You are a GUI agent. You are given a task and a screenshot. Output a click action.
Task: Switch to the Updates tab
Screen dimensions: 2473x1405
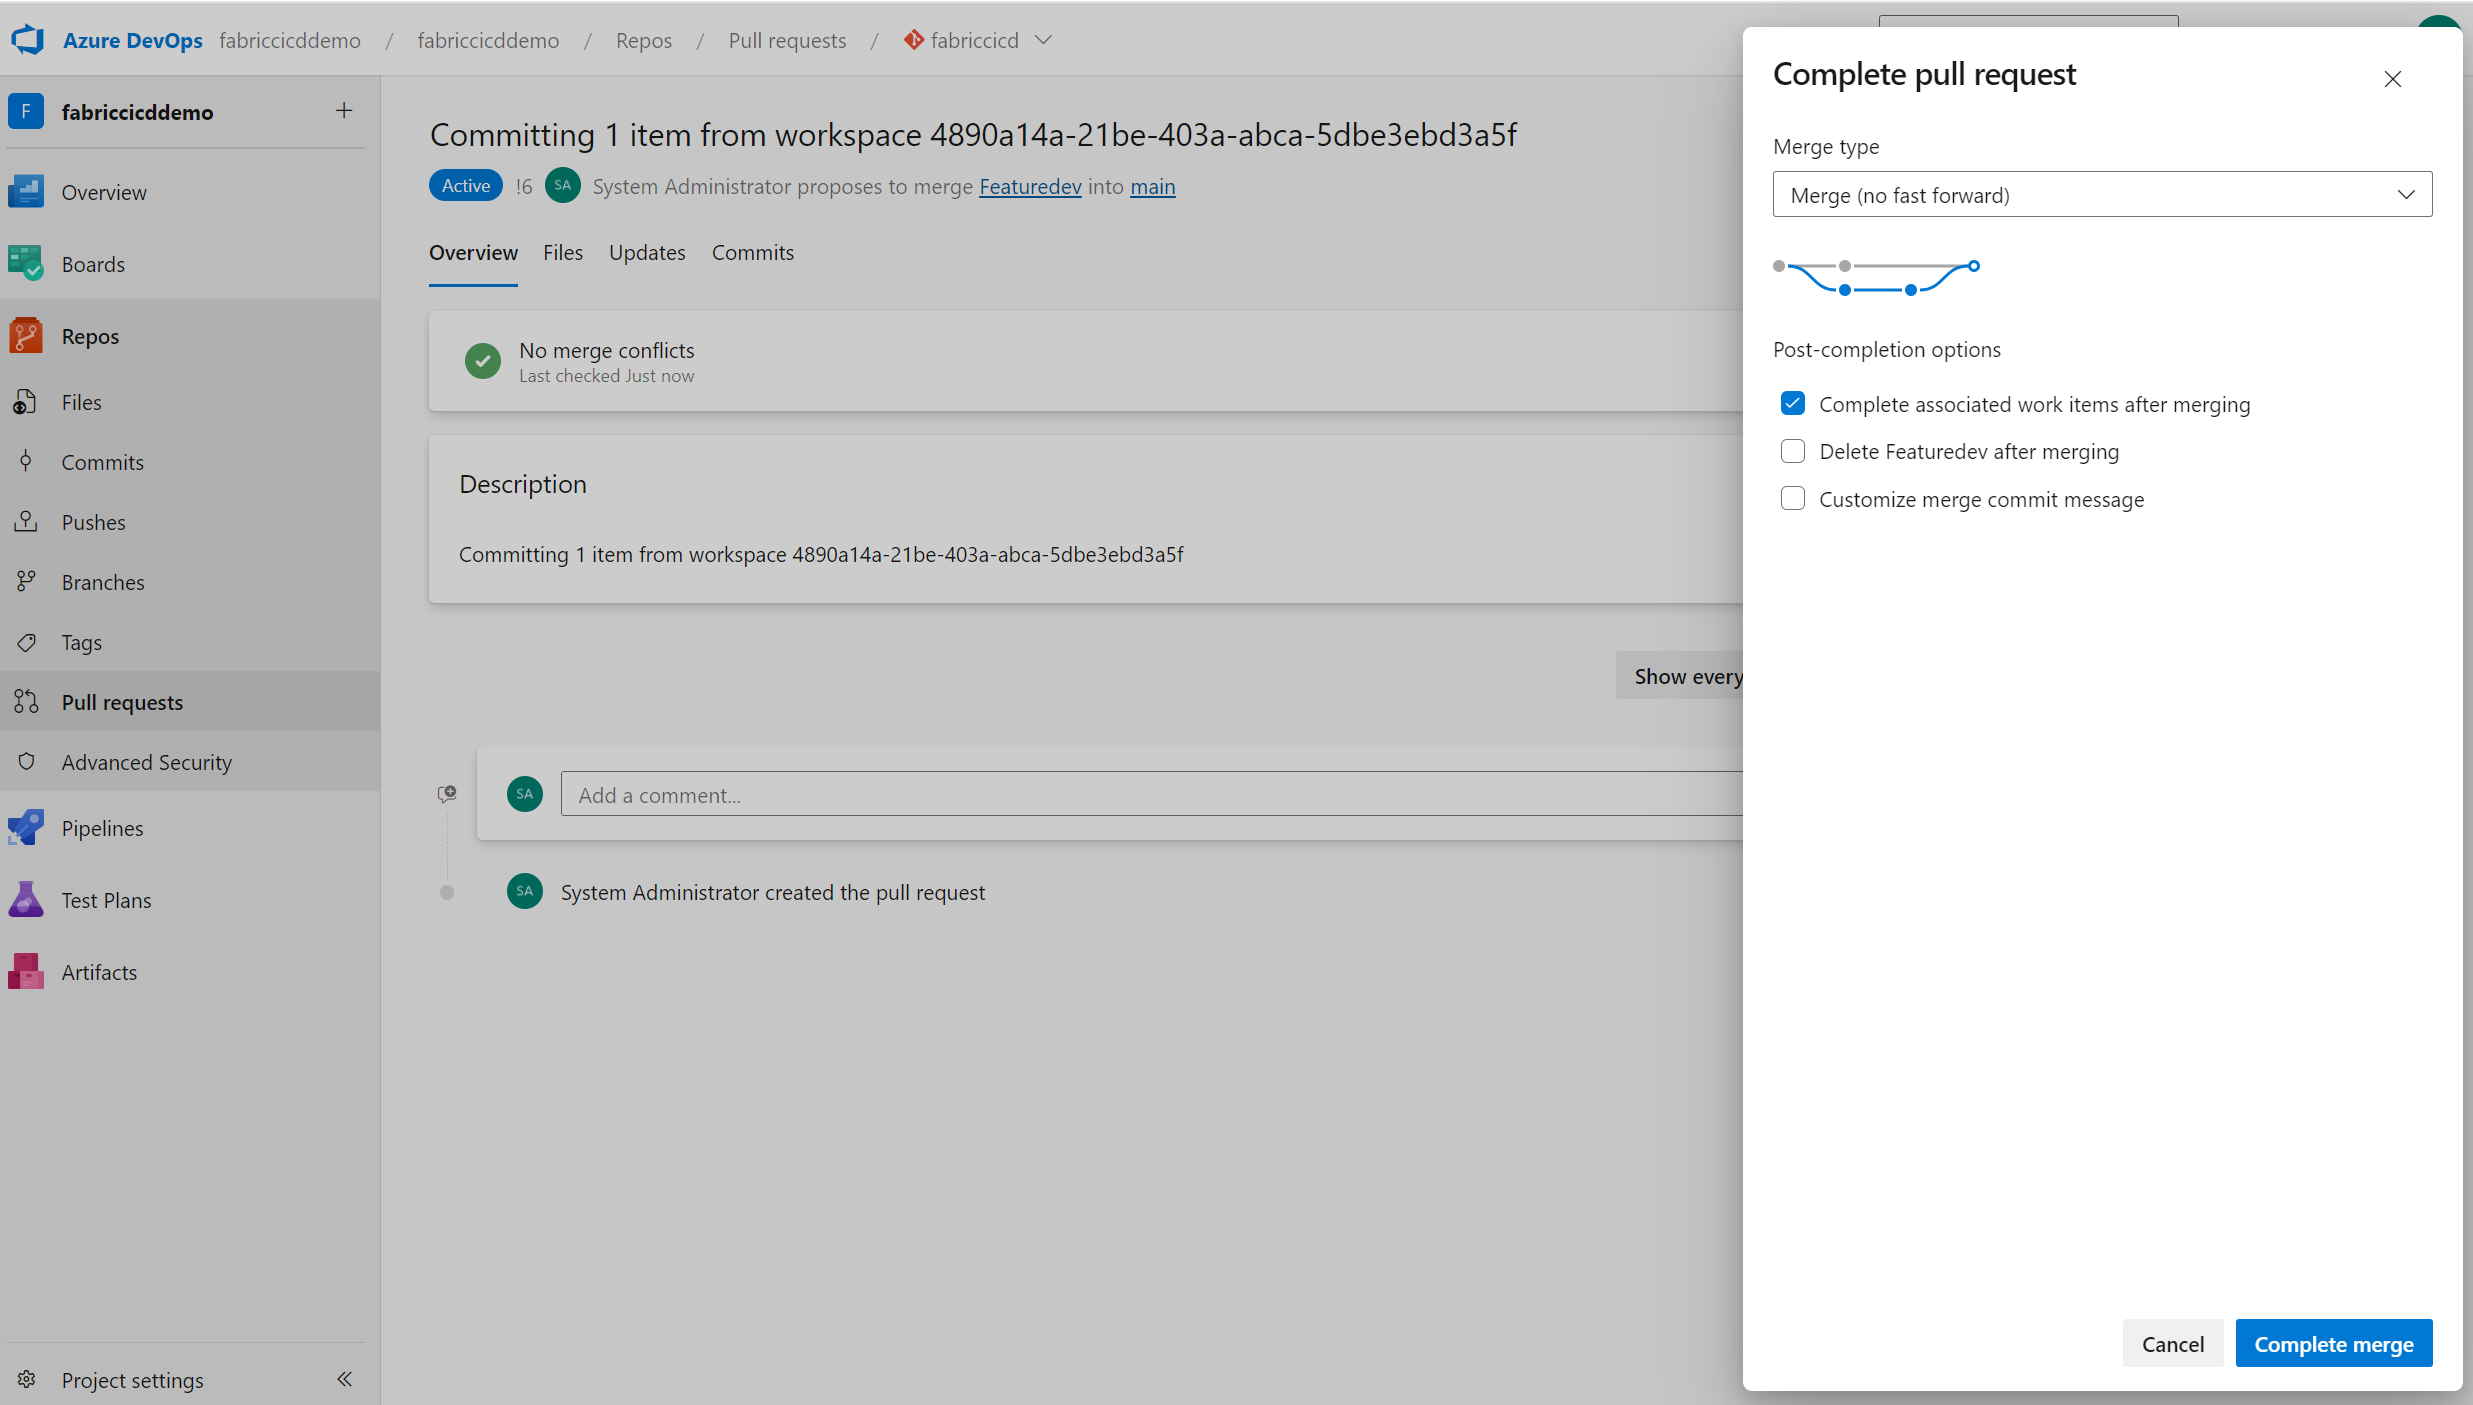(647, 253)
